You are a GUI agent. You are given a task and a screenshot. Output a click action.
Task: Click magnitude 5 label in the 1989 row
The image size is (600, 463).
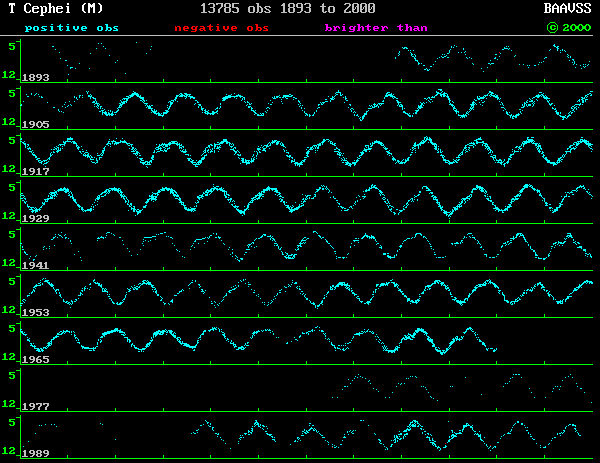(12, 422)
